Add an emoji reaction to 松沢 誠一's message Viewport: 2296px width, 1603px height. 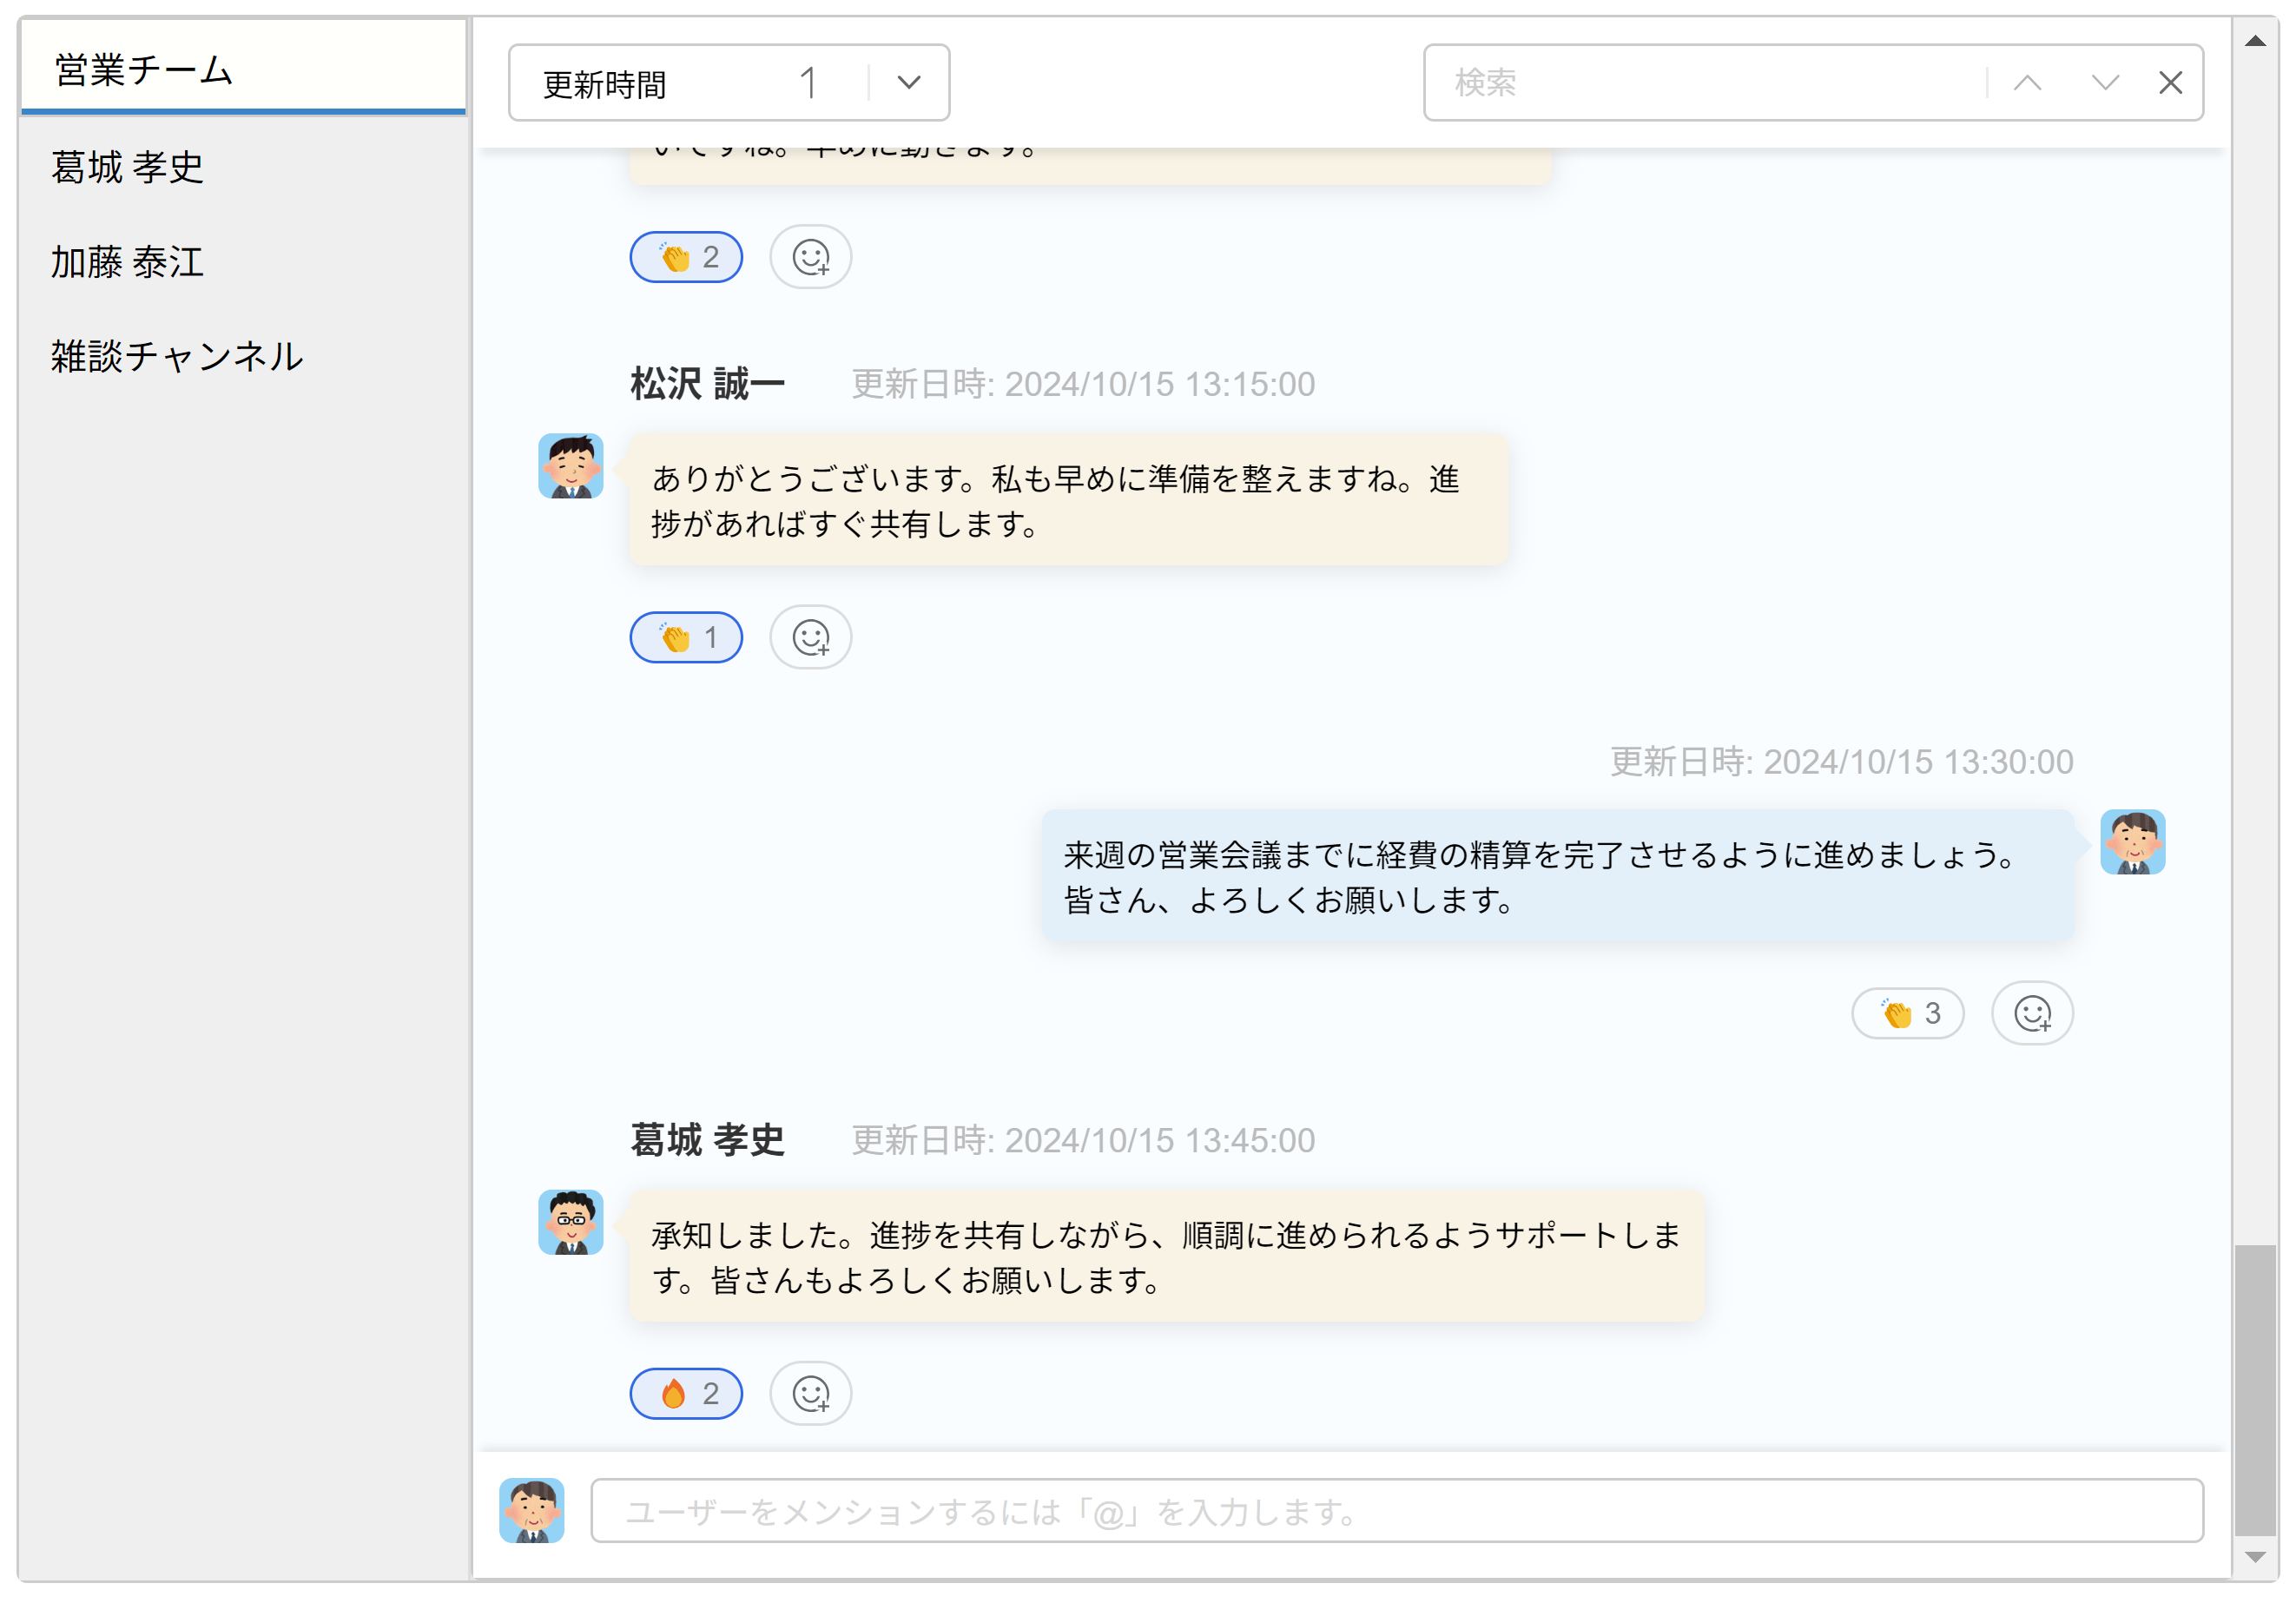coord(810,637)
